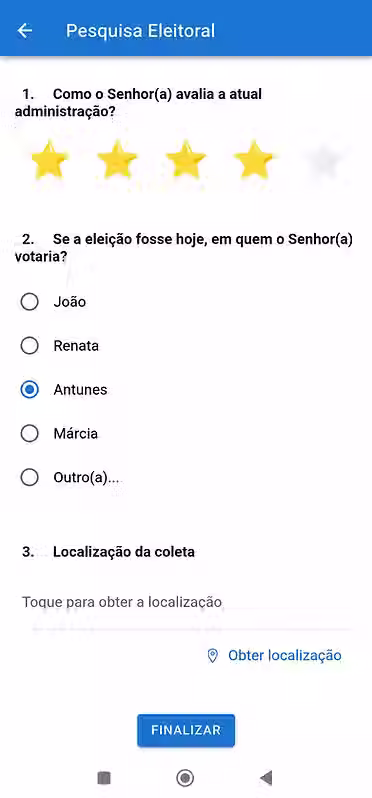Click the Obter localização link
372x798 pixels.
pyautogui.click(x=284, y=656)
